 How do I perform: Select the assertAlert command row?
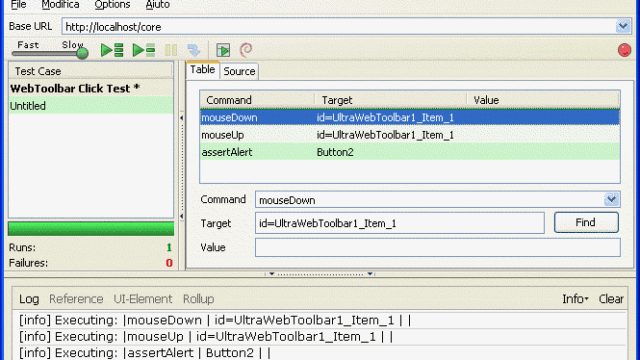point(410,152)
